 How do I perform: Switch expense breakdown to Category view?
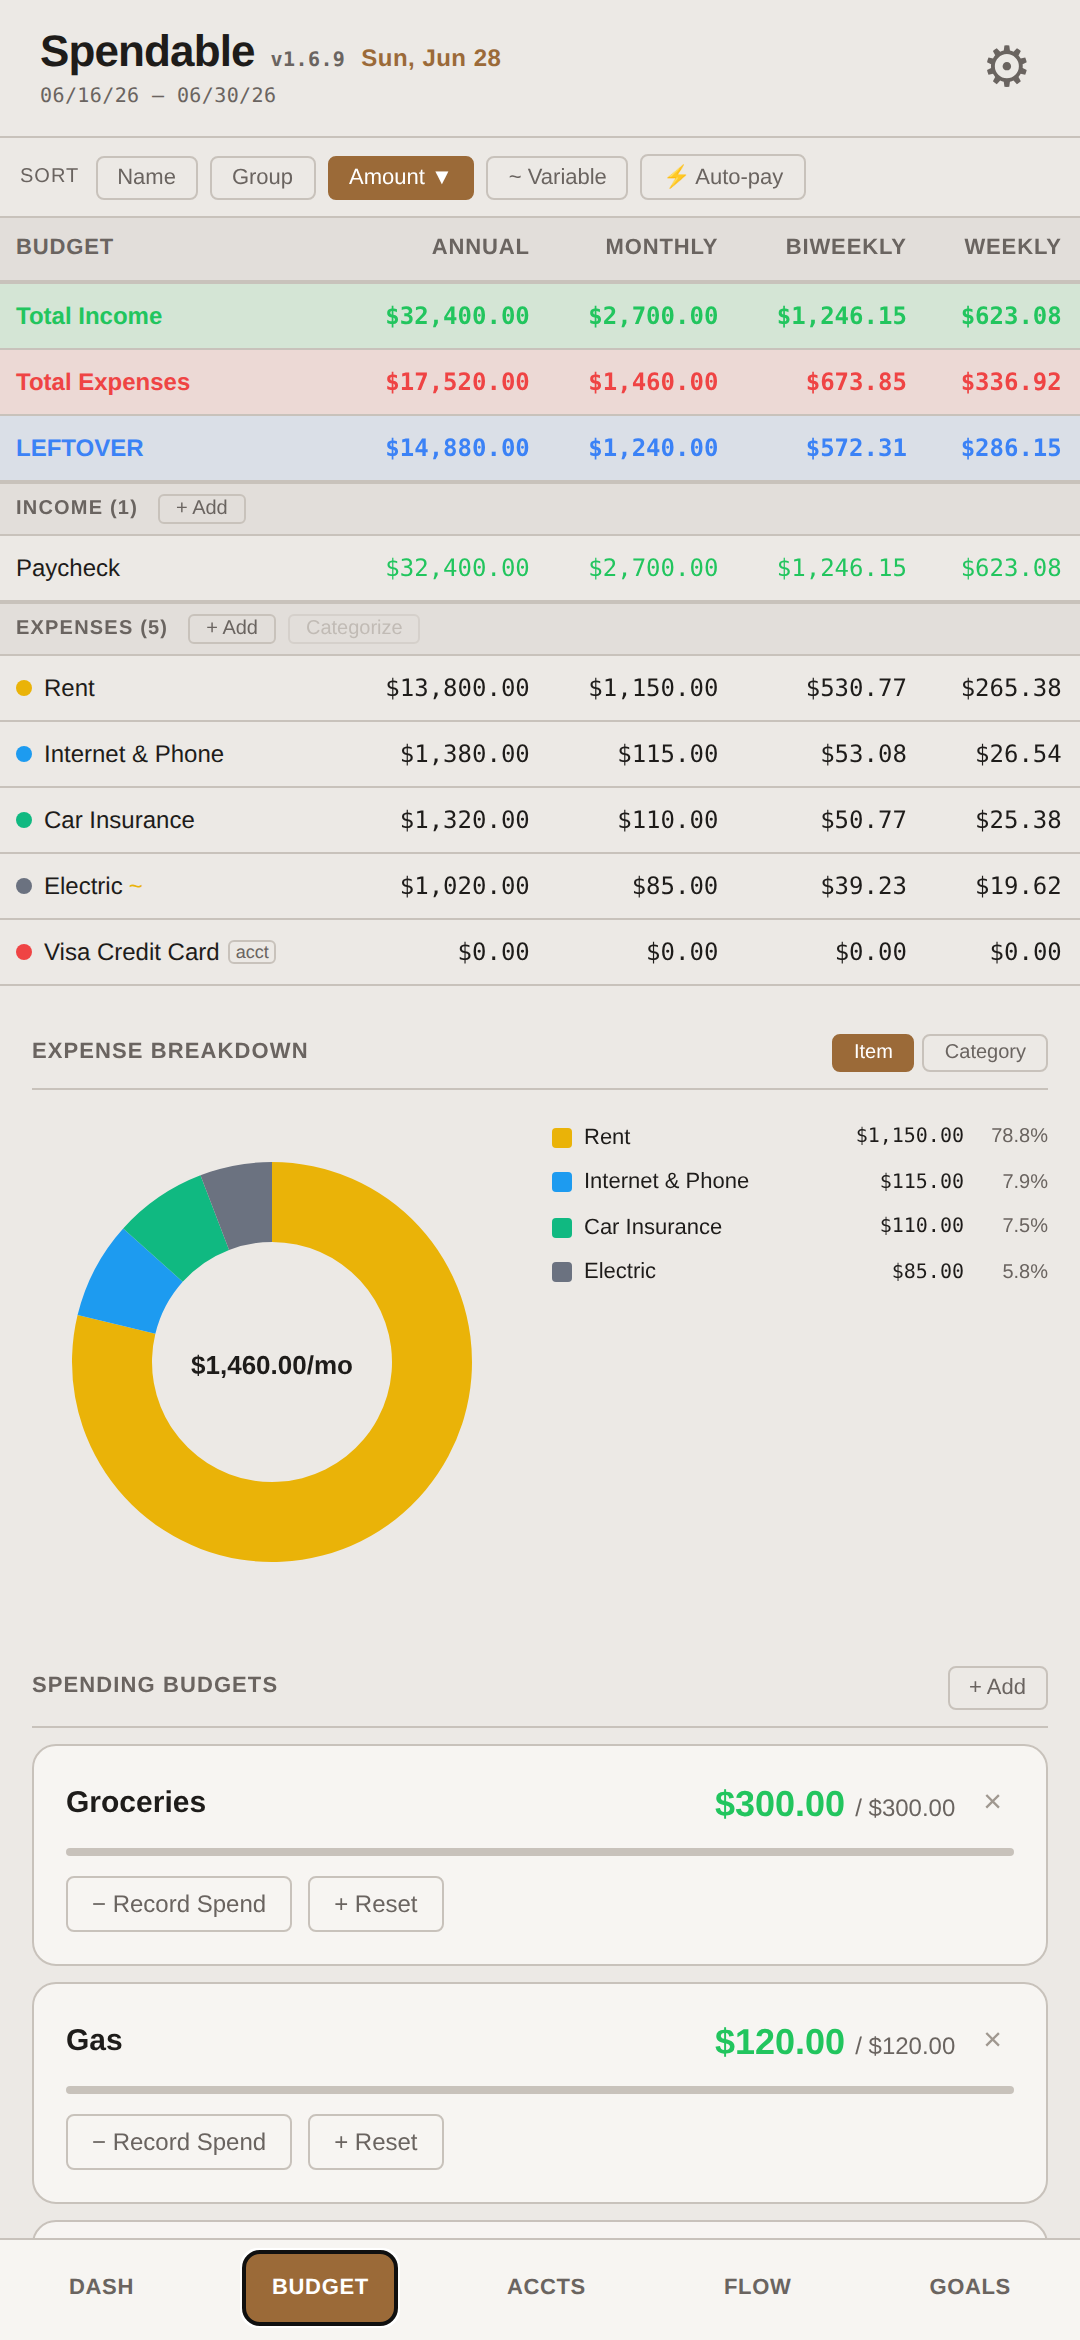point(985,1052)
